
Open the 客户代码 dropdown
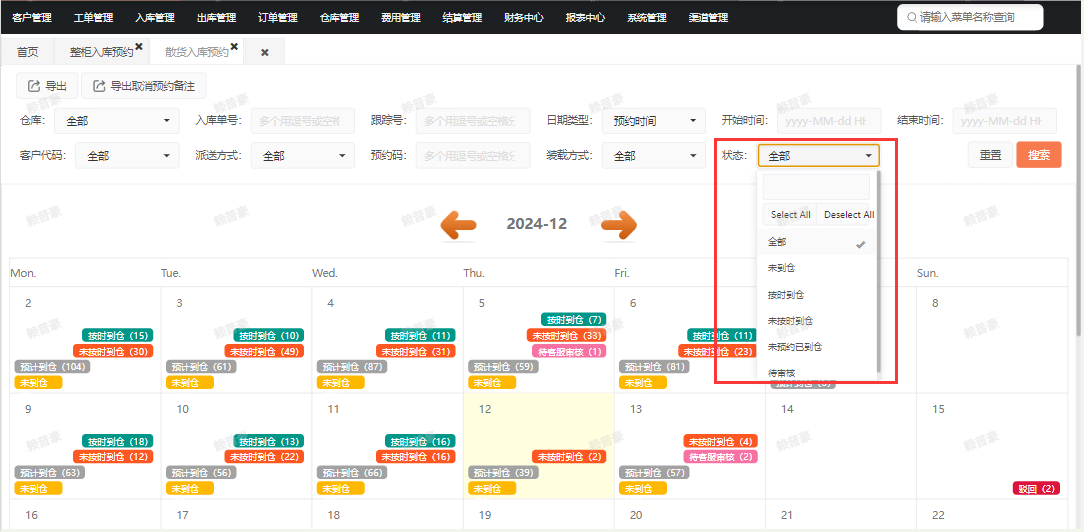(127, 156)
